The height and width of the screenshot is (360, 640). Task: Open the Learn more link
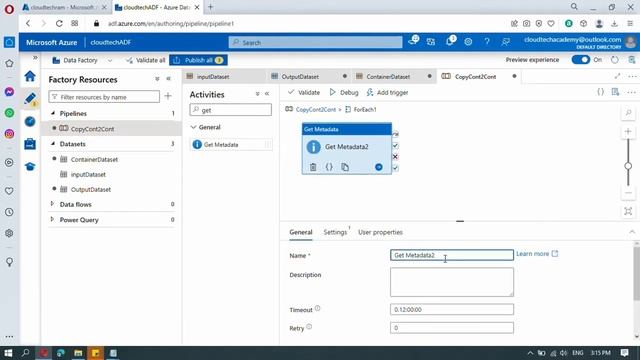(x=537, y=254)
